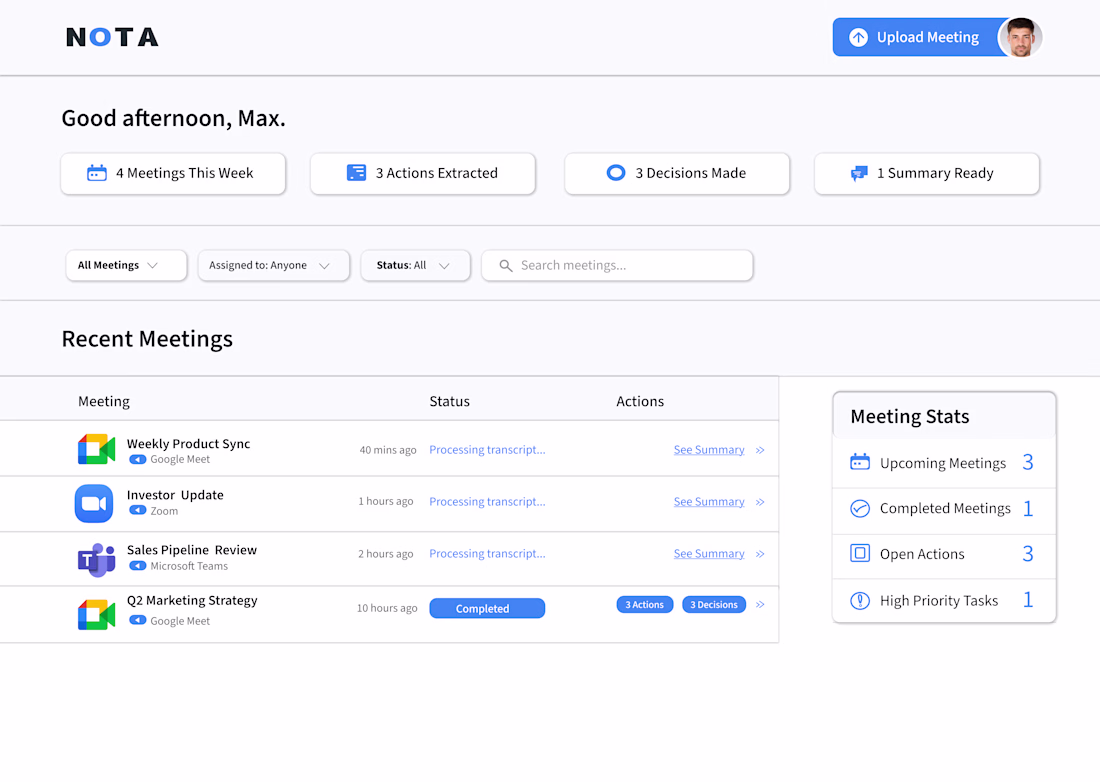Viewport: 1100px width, 782px height.
Task: Click the camera badge beside the Zoom label
Action: (138, 511)
